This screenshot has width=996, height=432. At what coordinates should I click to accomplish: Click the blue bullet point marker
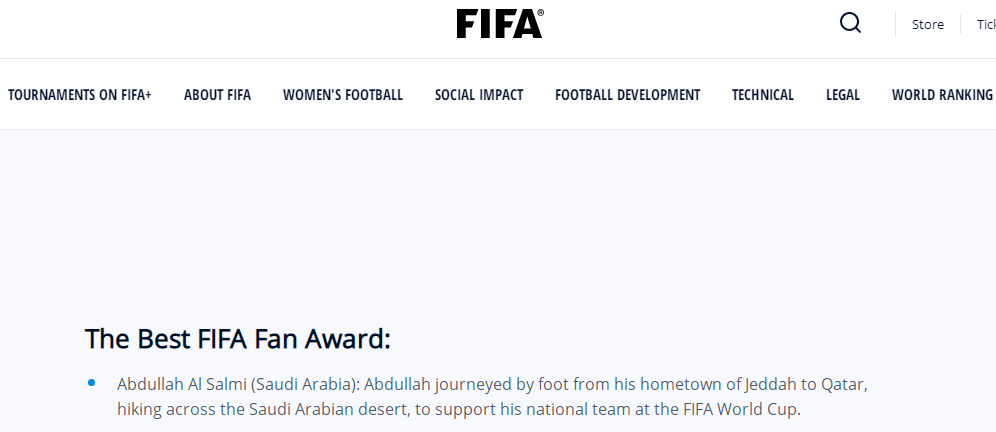(92, 383)
